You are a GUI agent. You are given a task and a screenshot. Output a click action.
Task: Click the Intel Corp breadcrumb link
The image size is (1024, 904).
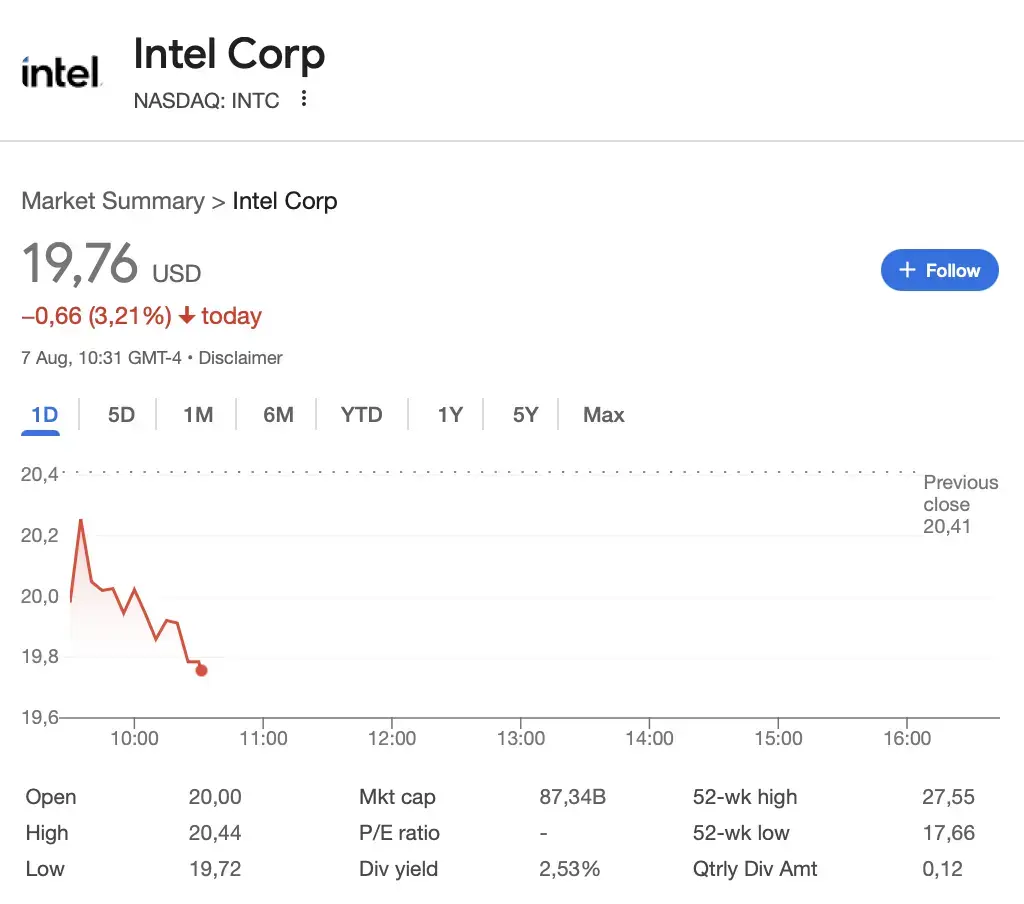pyautogui.click(x=285, y=201)
